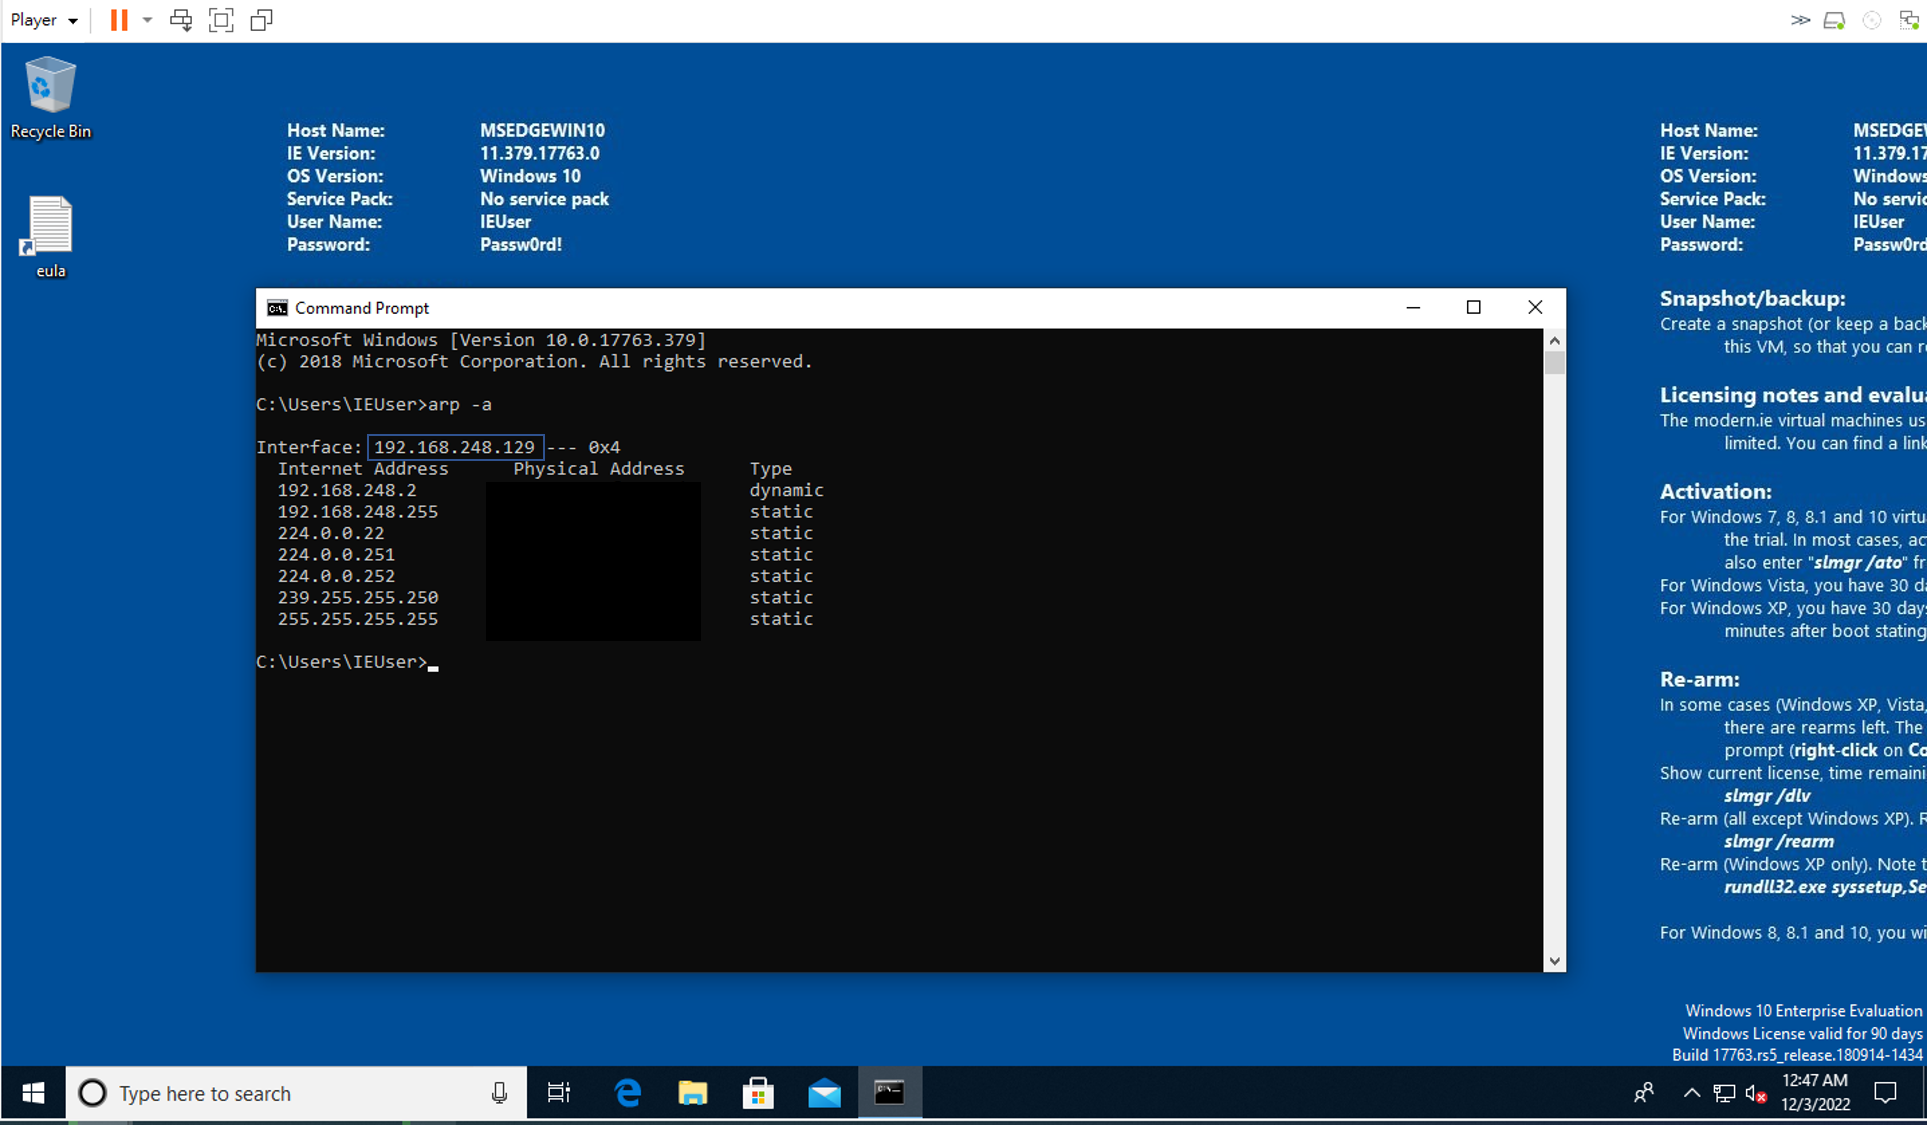Viewport: 1927px width, 1125px height.
Task: Launch Microsoft Store from the taskbar
Action: coord(758,1093)
